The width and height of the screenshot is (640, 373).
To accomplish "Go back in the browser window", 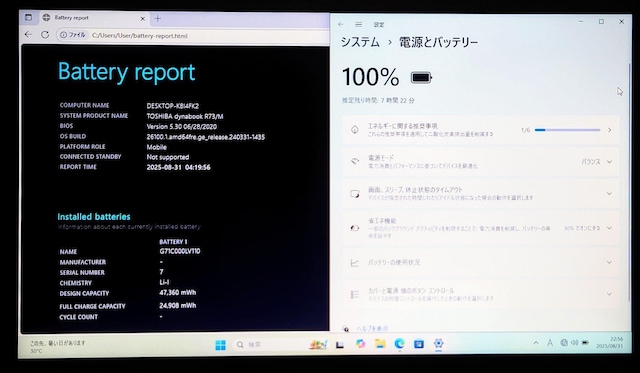I will [28, 35].
